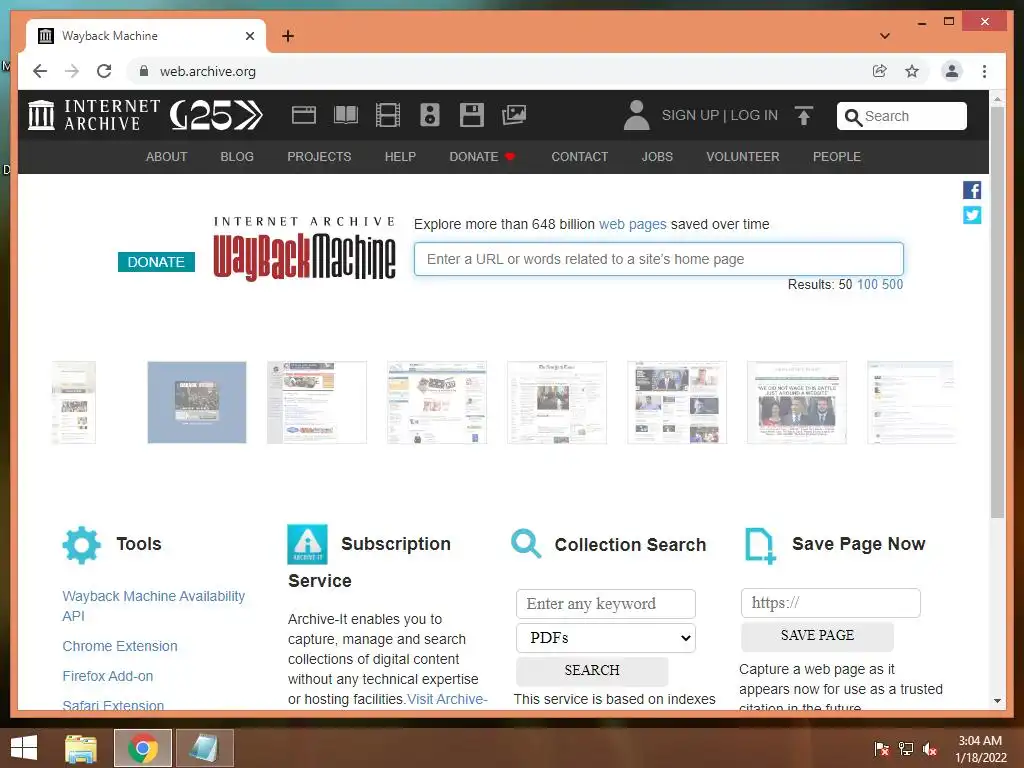The width and height of the screenshot is (1024, 768).
Task: Set results to 500
Action: [893, 285]
